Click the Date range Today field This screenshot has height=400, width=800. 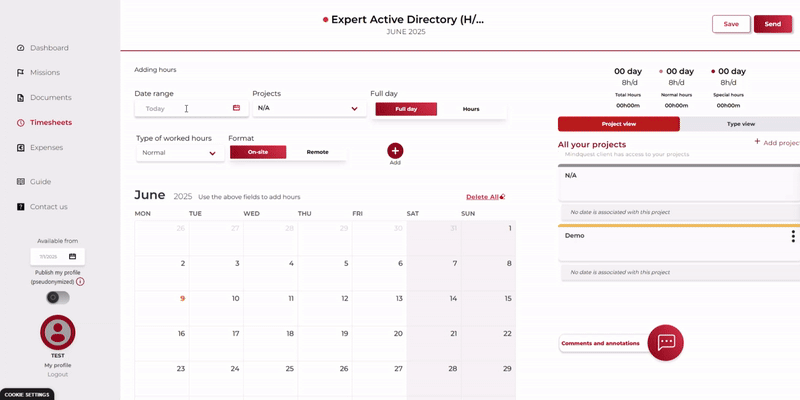(191, 108)
